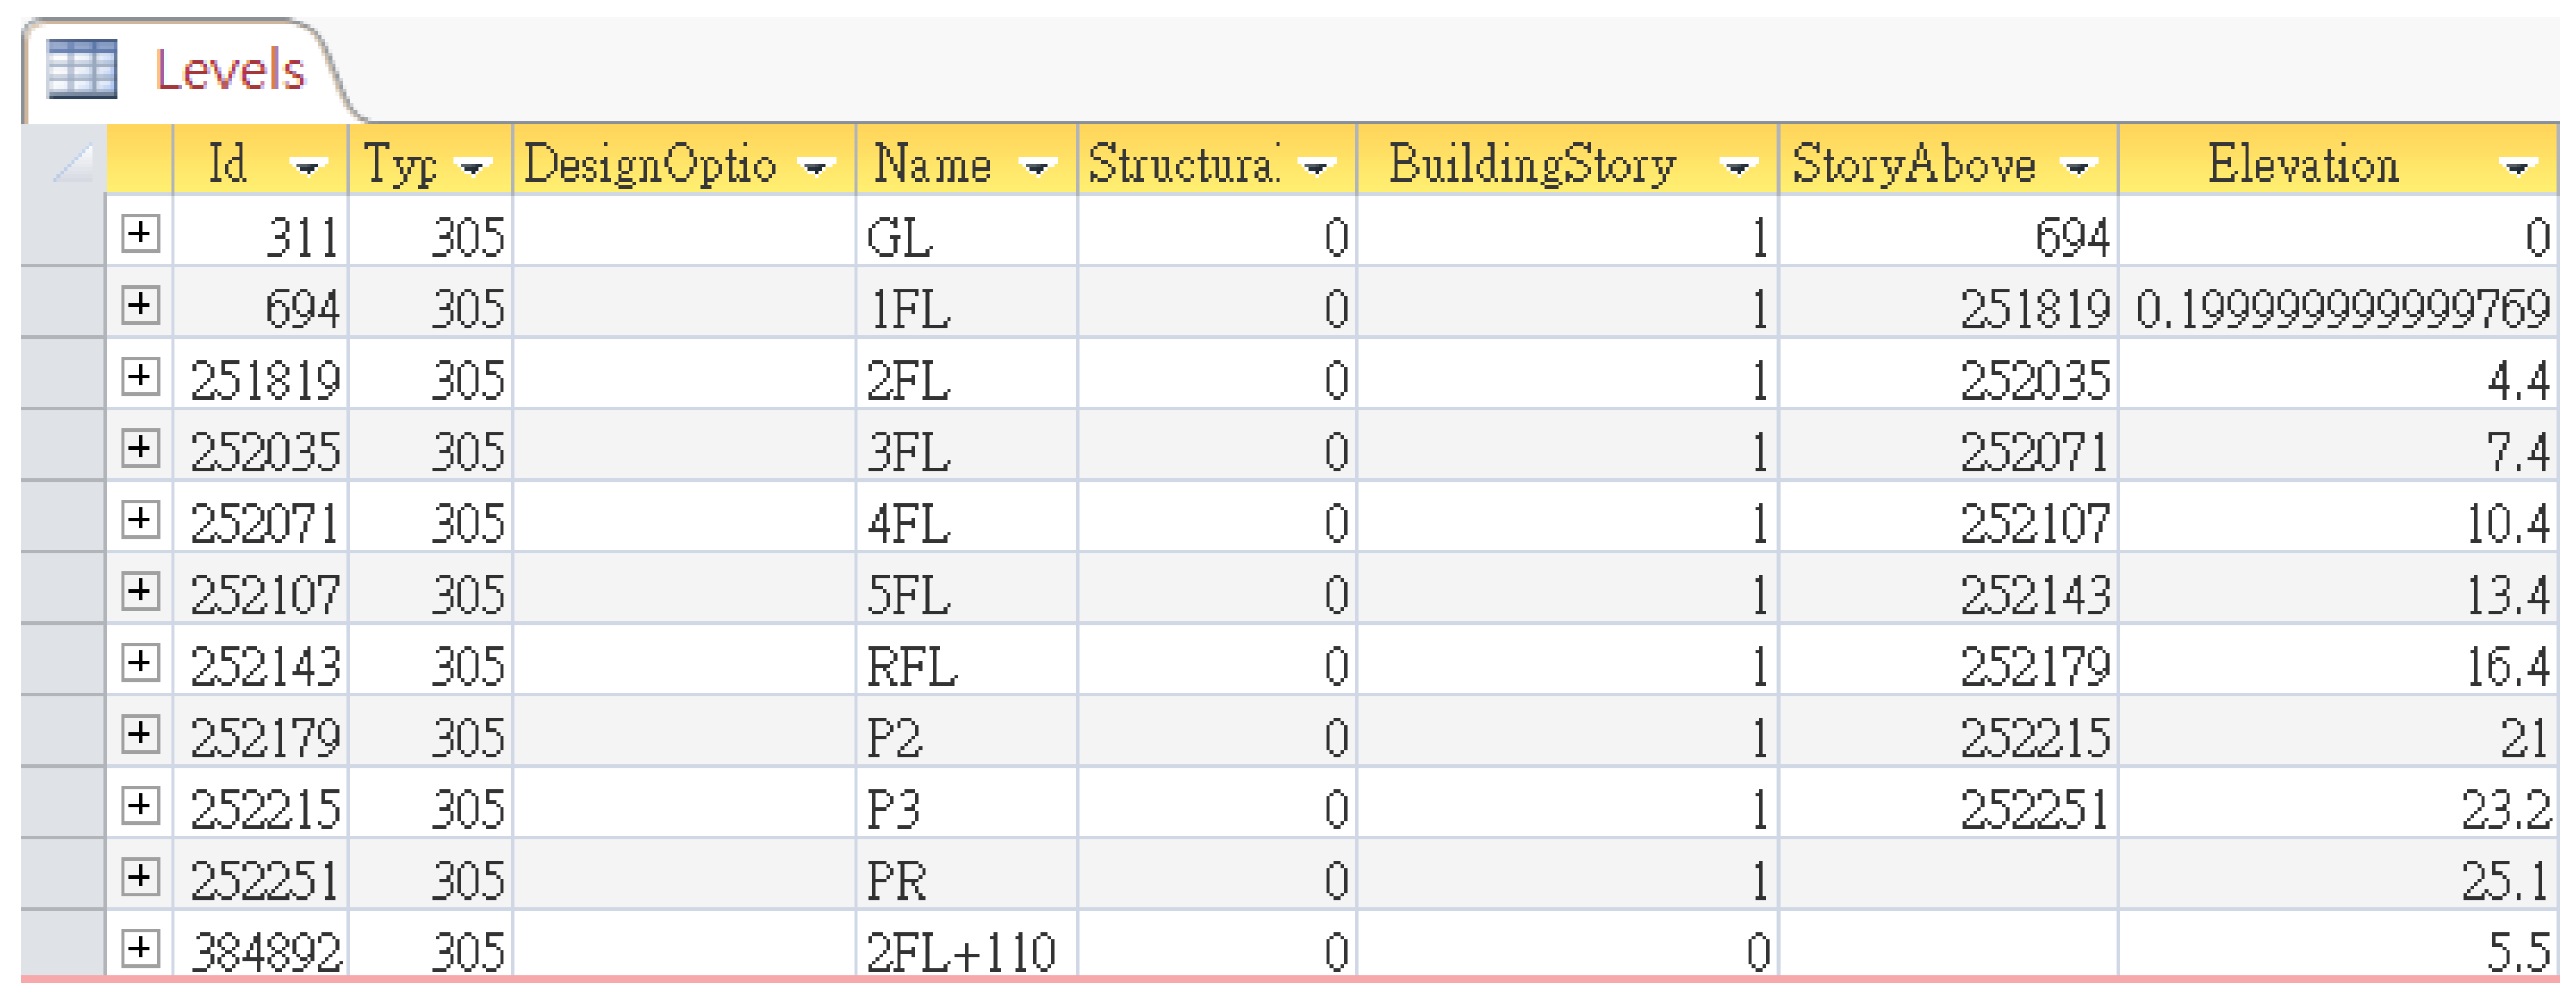Image resolution: width=2576 pixels, height=1003 pixels.
Task: Open the Elevation column filter dropdown
Action: click(2516, 166)
